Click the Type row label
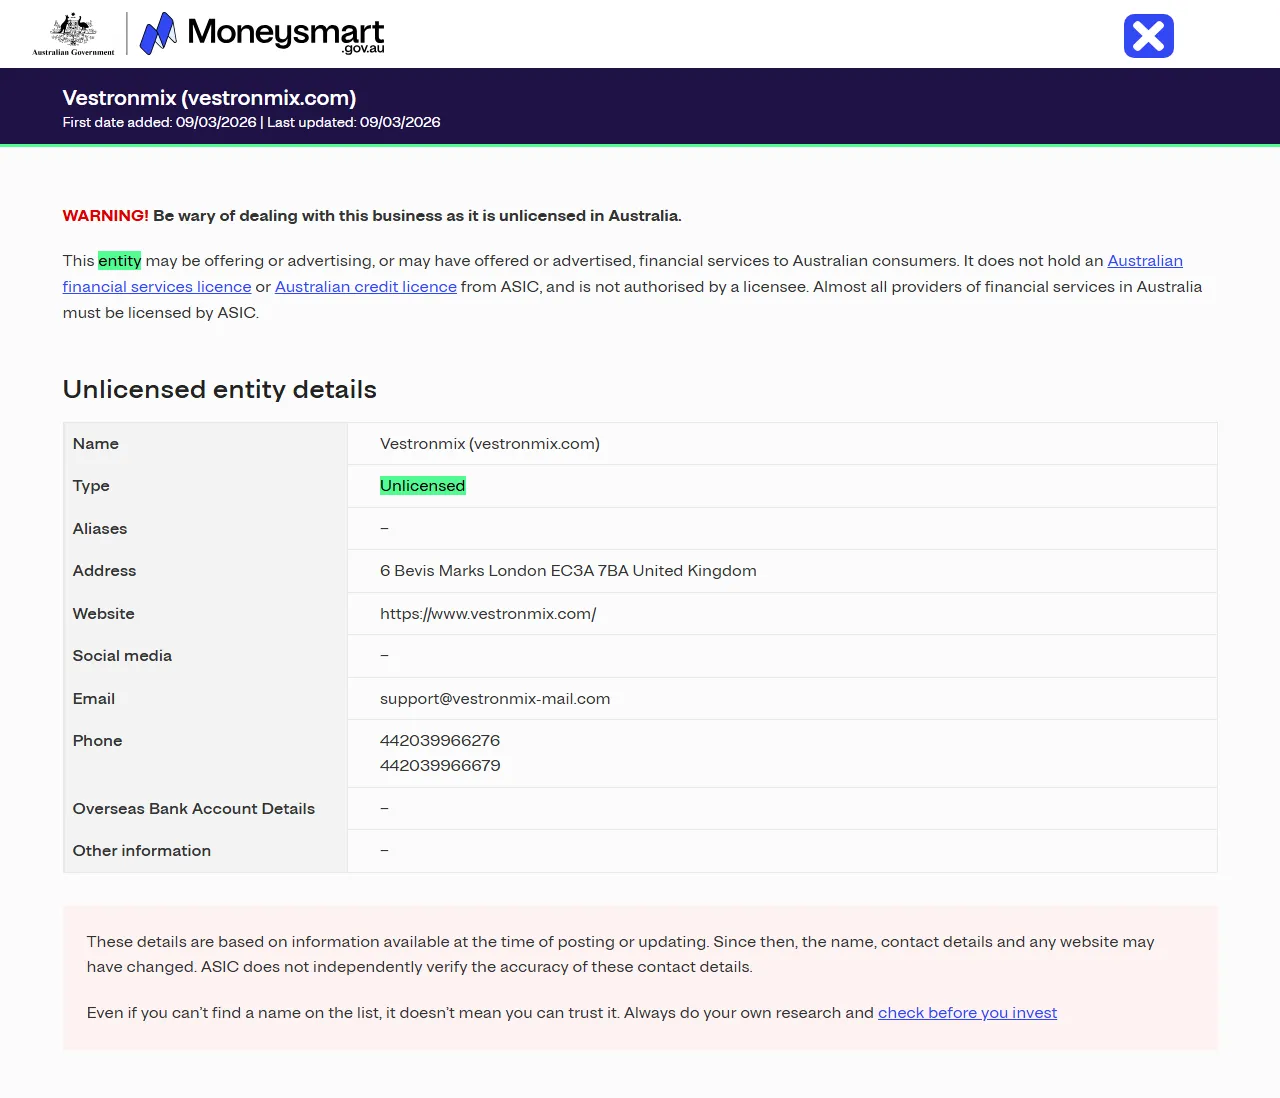The image size is (1280, 1098). pos(91,486)
